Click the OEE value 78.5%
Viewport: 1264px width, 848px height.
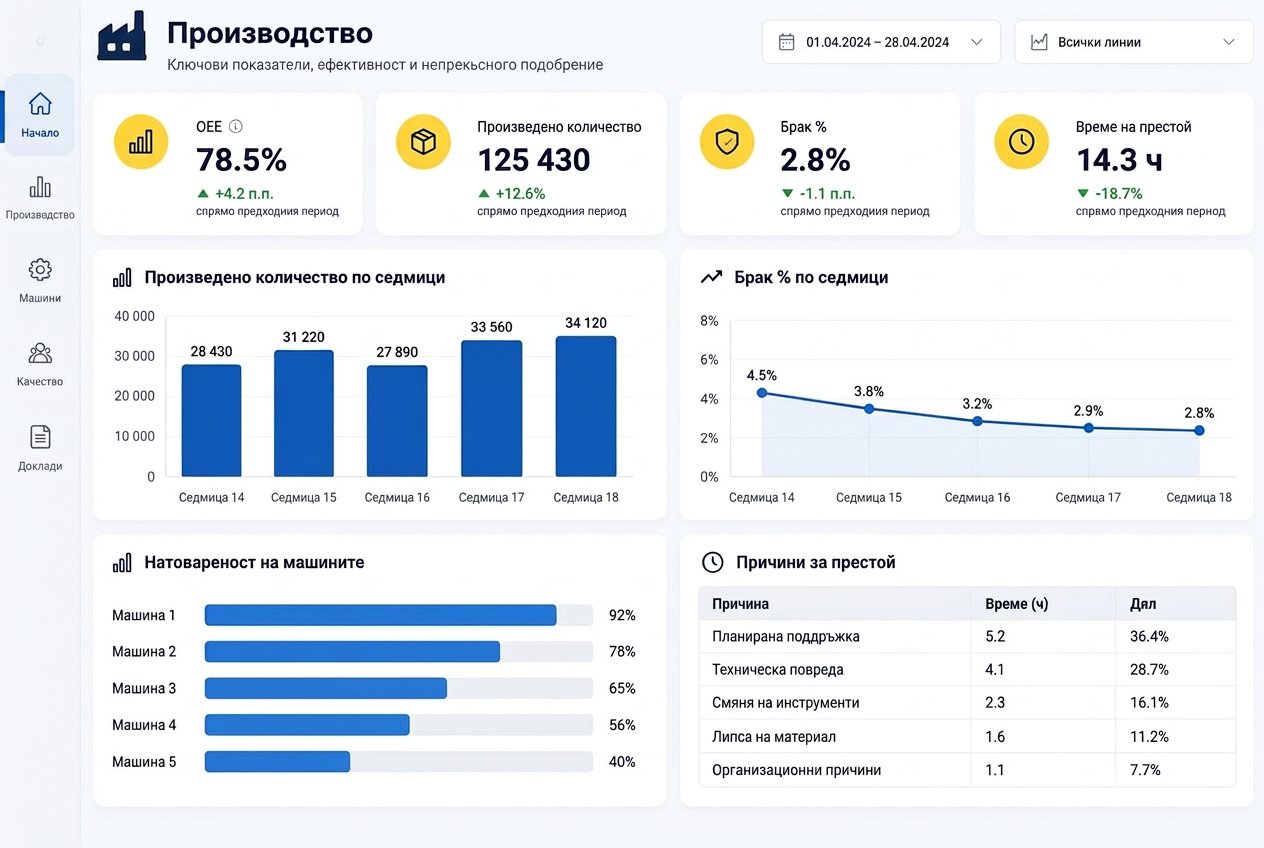[241, 160]
